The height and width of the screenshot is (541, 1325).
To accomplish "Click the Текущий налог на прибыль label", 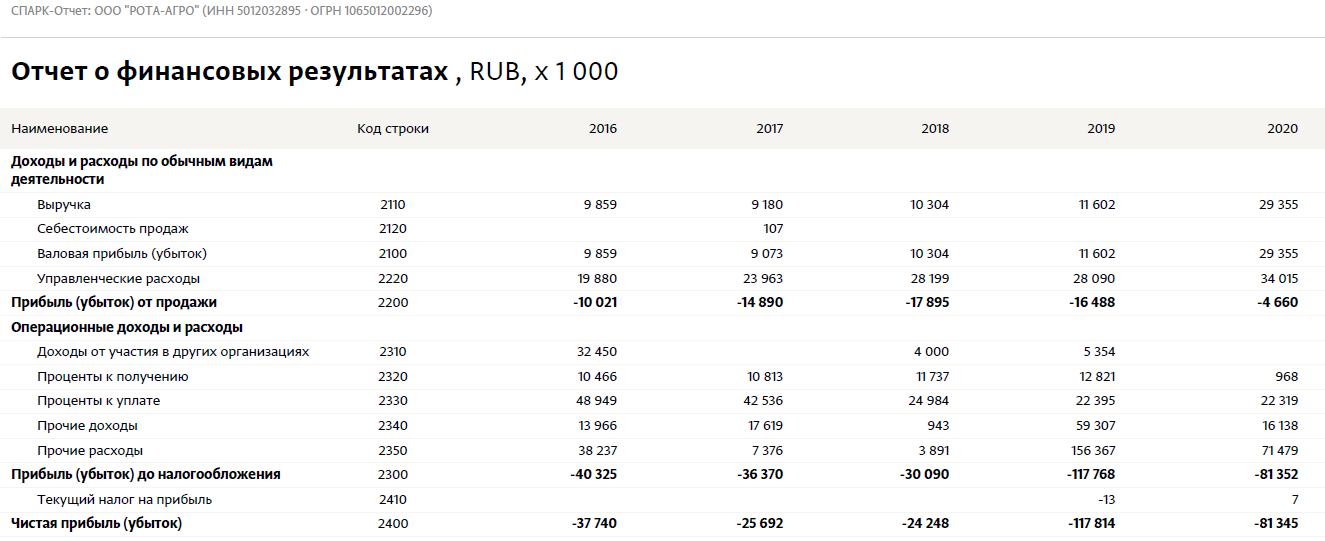I will click(125, 499).
